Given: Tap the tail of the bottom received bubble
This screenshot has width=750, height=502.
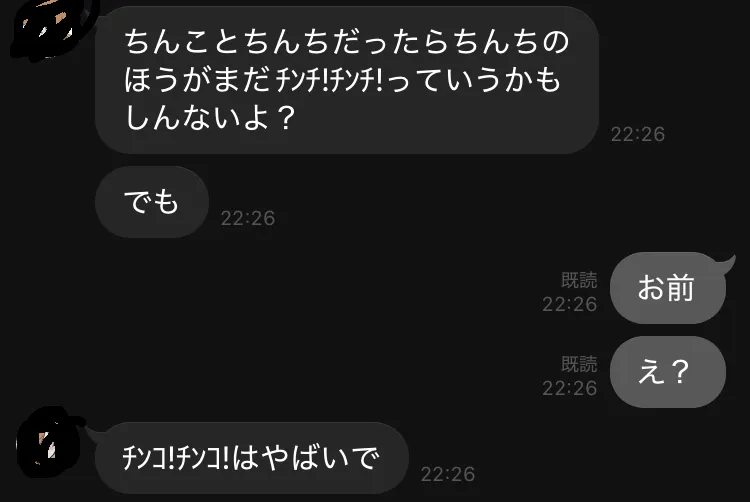Looking at the screenshot, I should pos(96,434).
